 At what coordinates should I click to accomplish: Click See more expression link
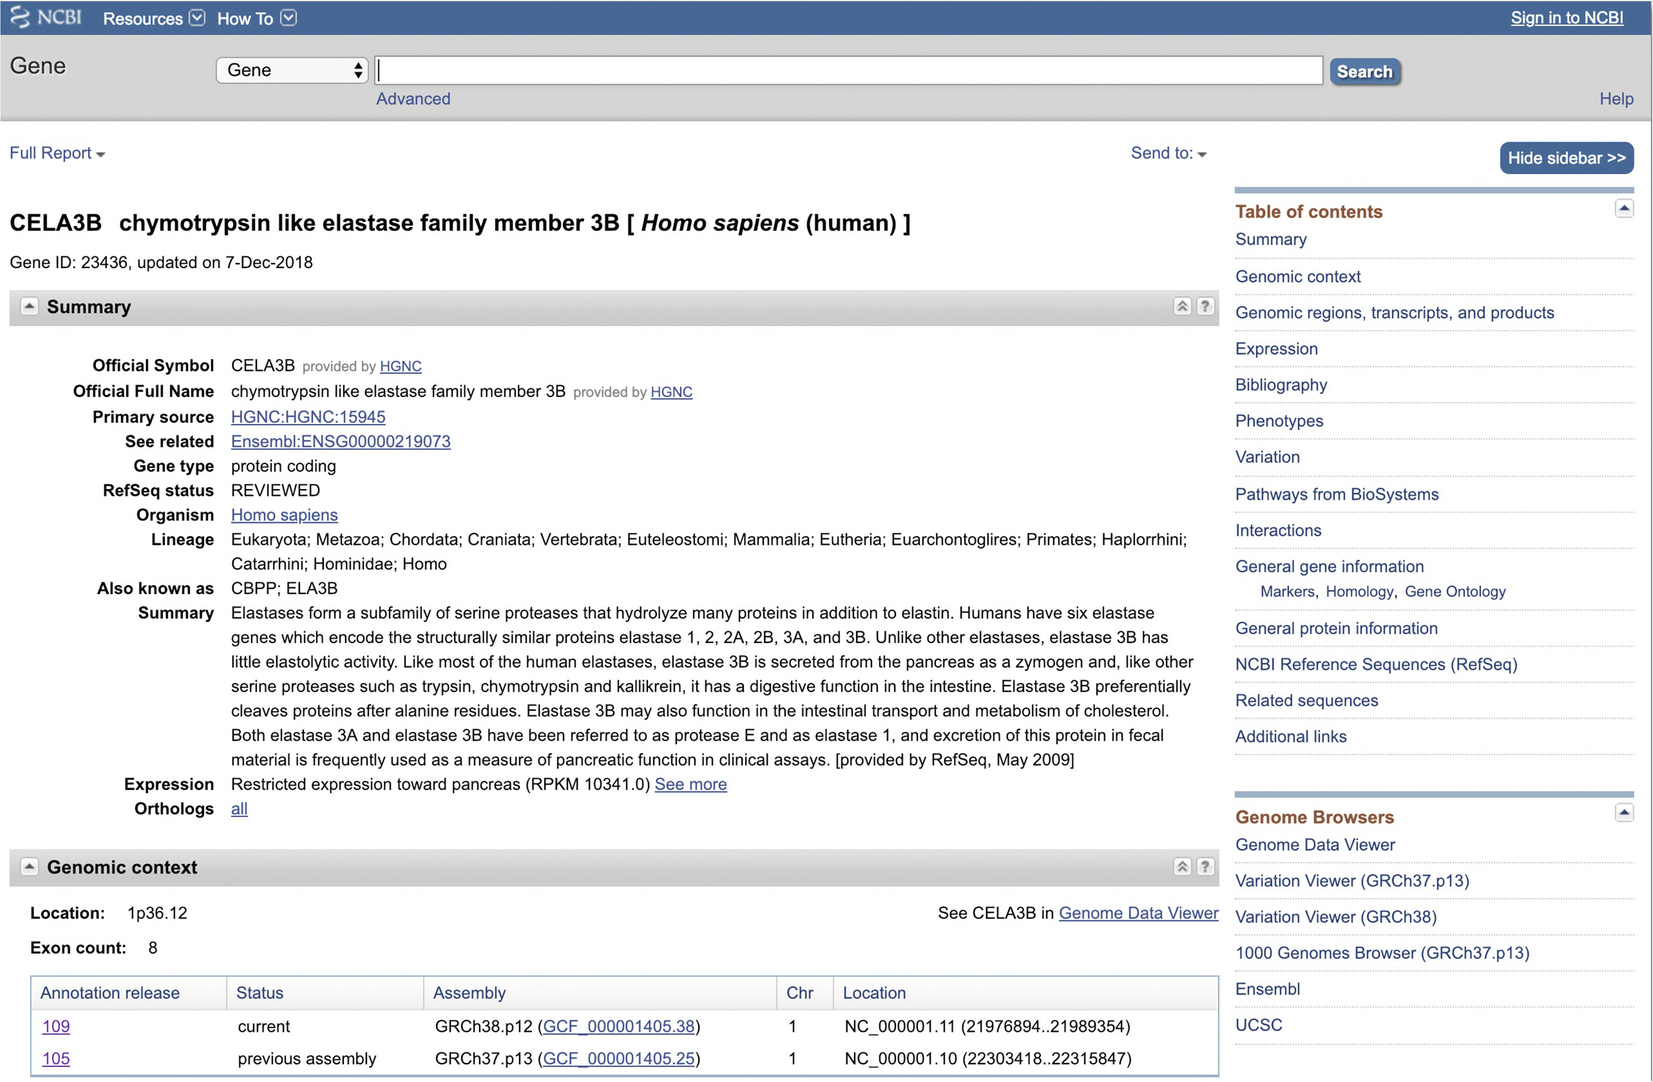coord(690,784)
